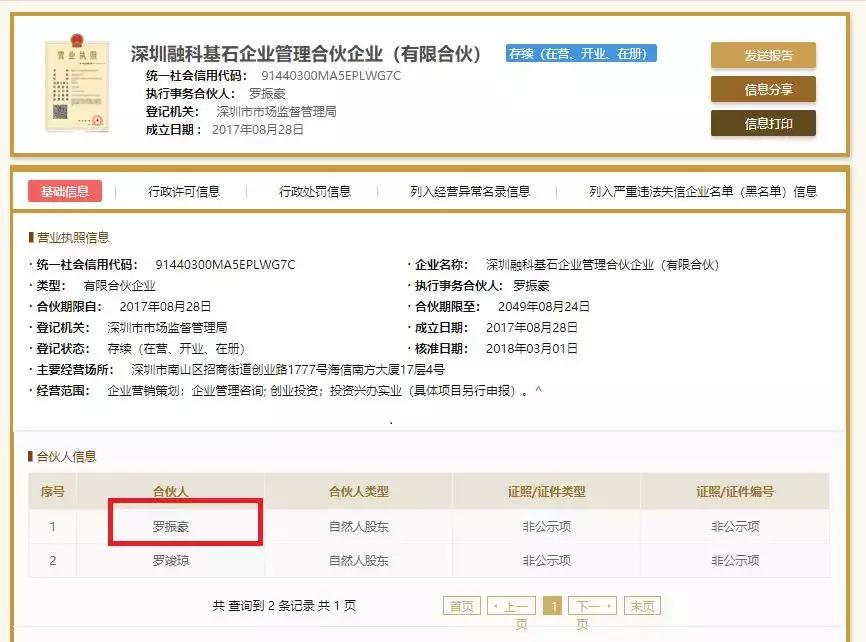This screenshot has width=866, height=642.
Task: Switch to 列入经营异常名录信息 tab
Action: pos(468,190)
